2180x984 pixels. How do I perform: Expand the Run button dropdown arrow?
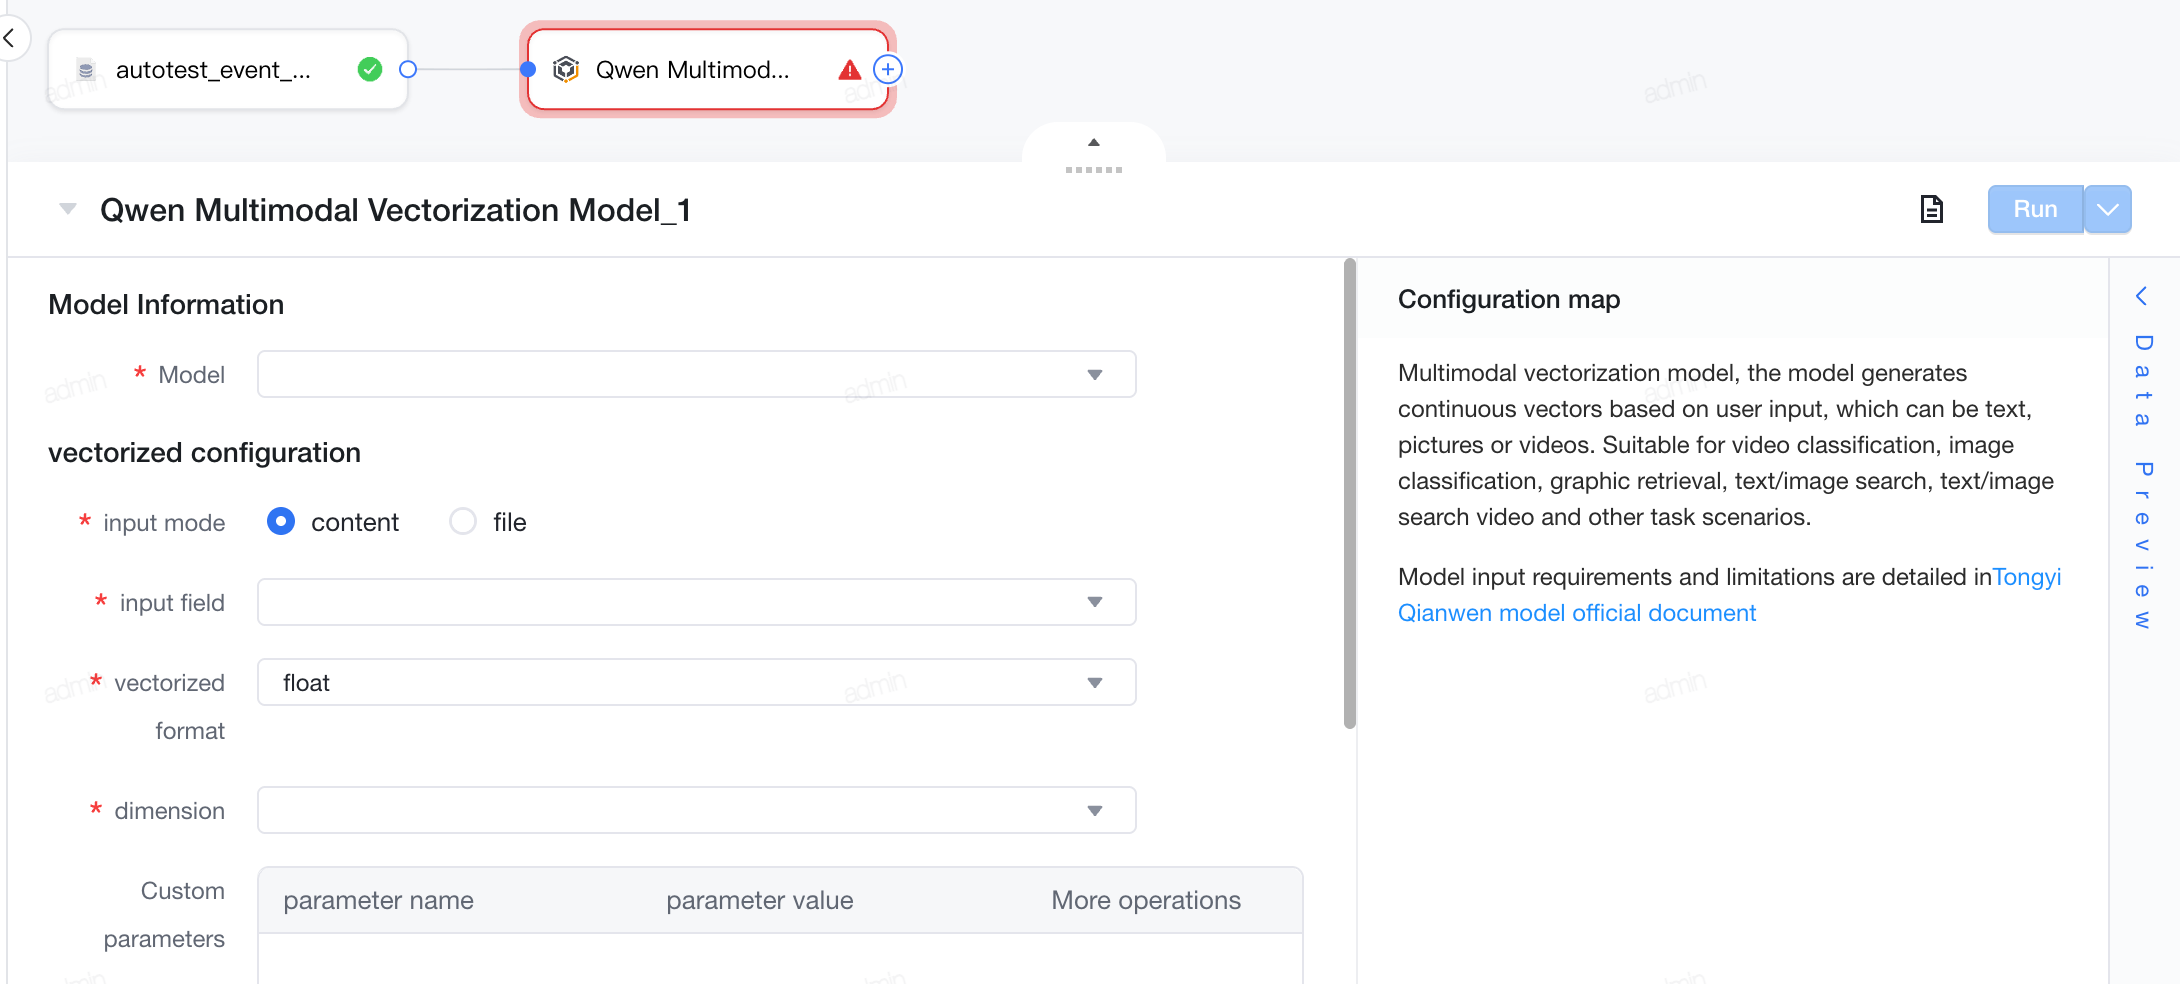(x=2108, y=209)
